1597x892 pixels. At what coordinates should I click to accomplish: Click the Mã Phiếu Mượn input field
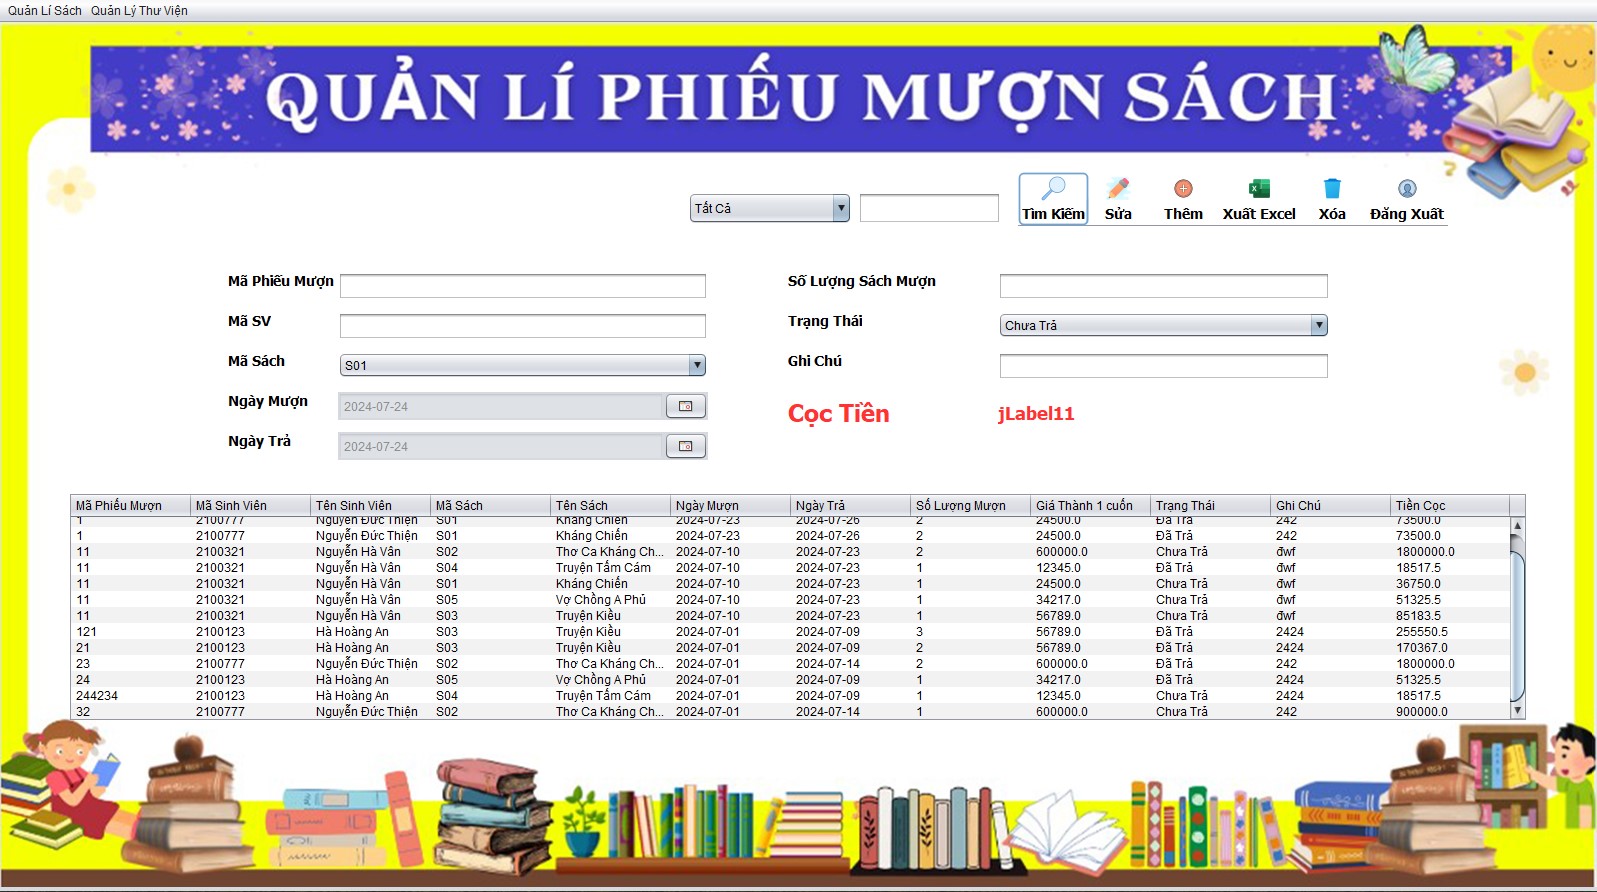click(523, 286)
